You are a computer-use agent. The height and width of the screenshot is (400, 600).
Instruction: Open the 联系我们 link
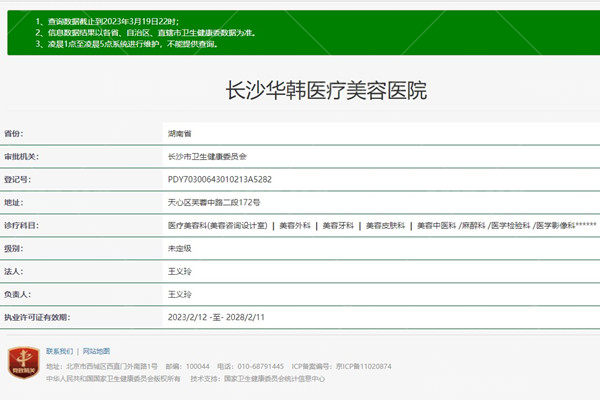tap(59, 351)
